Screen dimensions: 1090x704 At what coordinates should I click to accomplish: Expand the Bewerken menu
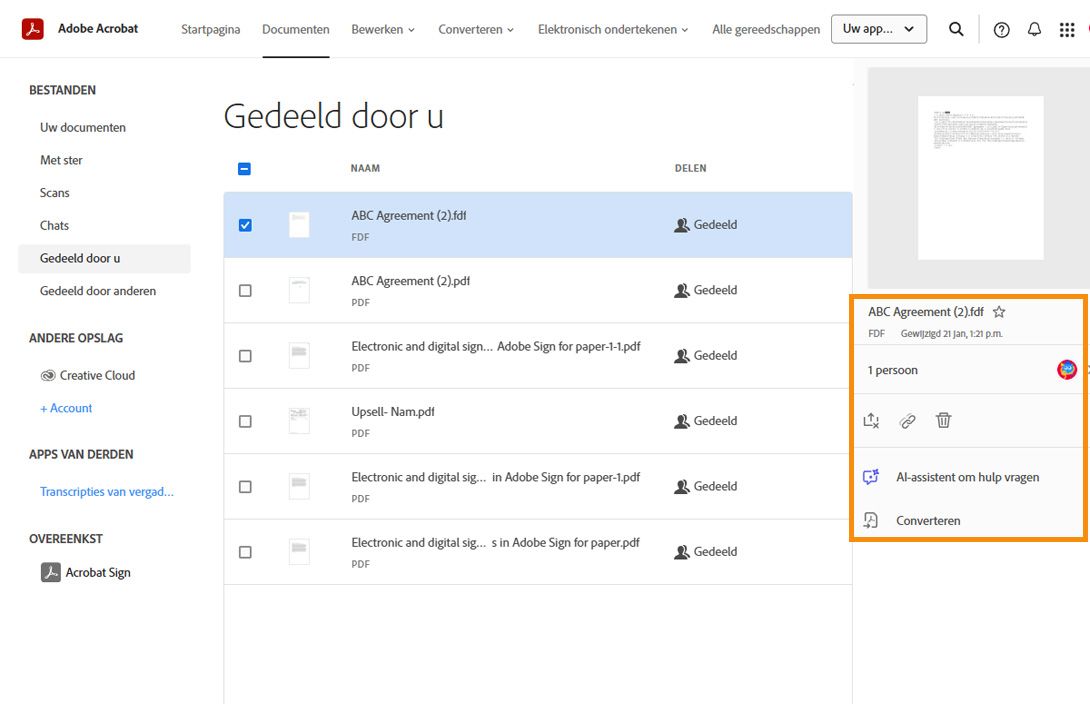(383, 29)
